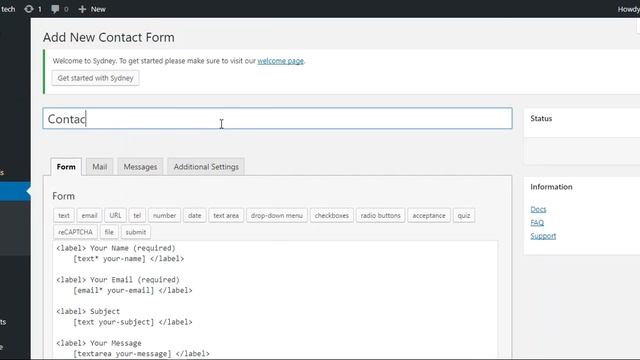Click the 'Your Name (required)' label line
The height and width of the screenshot is (360, 640).
click(x=116, y=248)
